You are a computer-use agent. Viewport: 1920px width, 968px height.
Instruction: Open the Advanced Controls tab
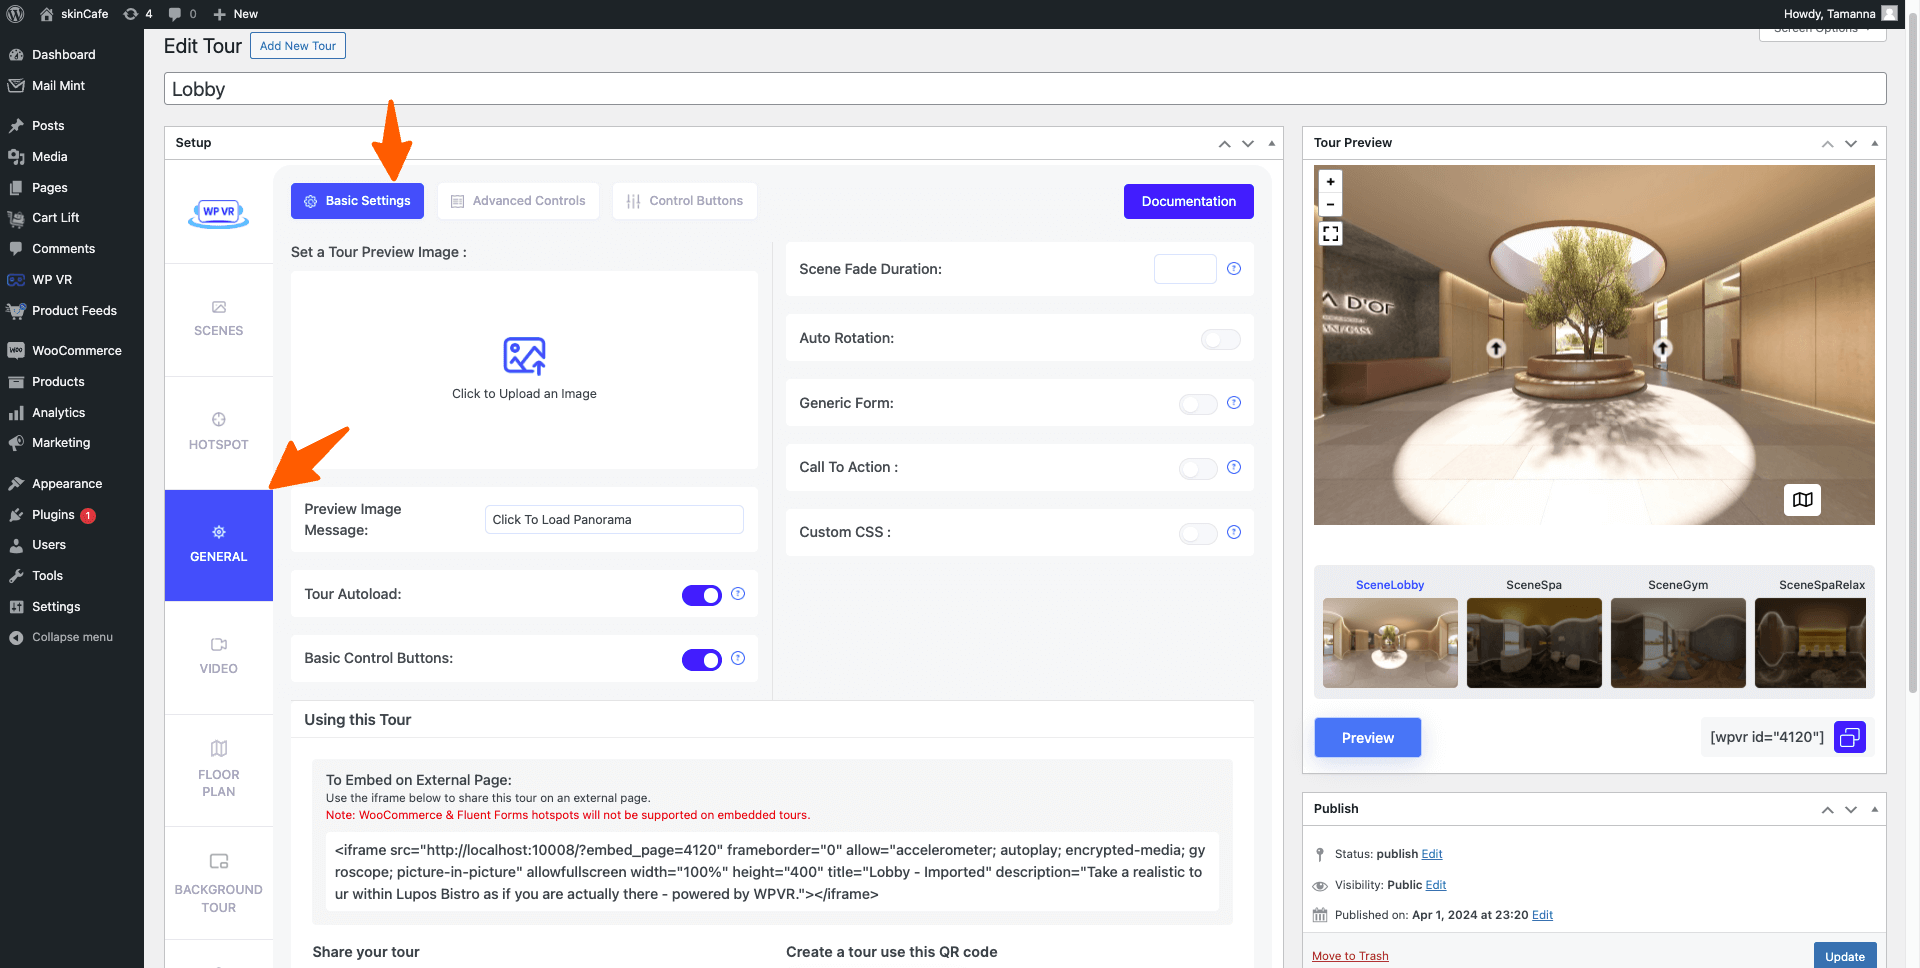pos(518,201)
